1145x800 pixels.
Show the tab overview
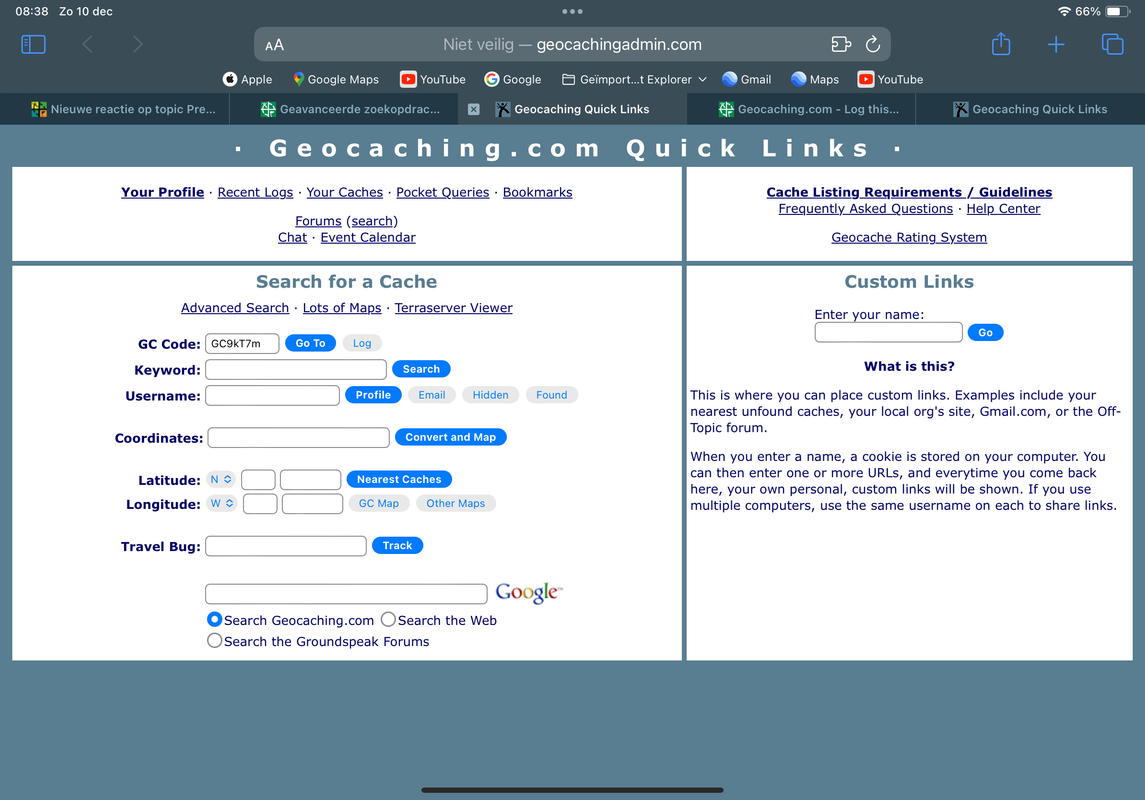click(x=1112, y=45)
